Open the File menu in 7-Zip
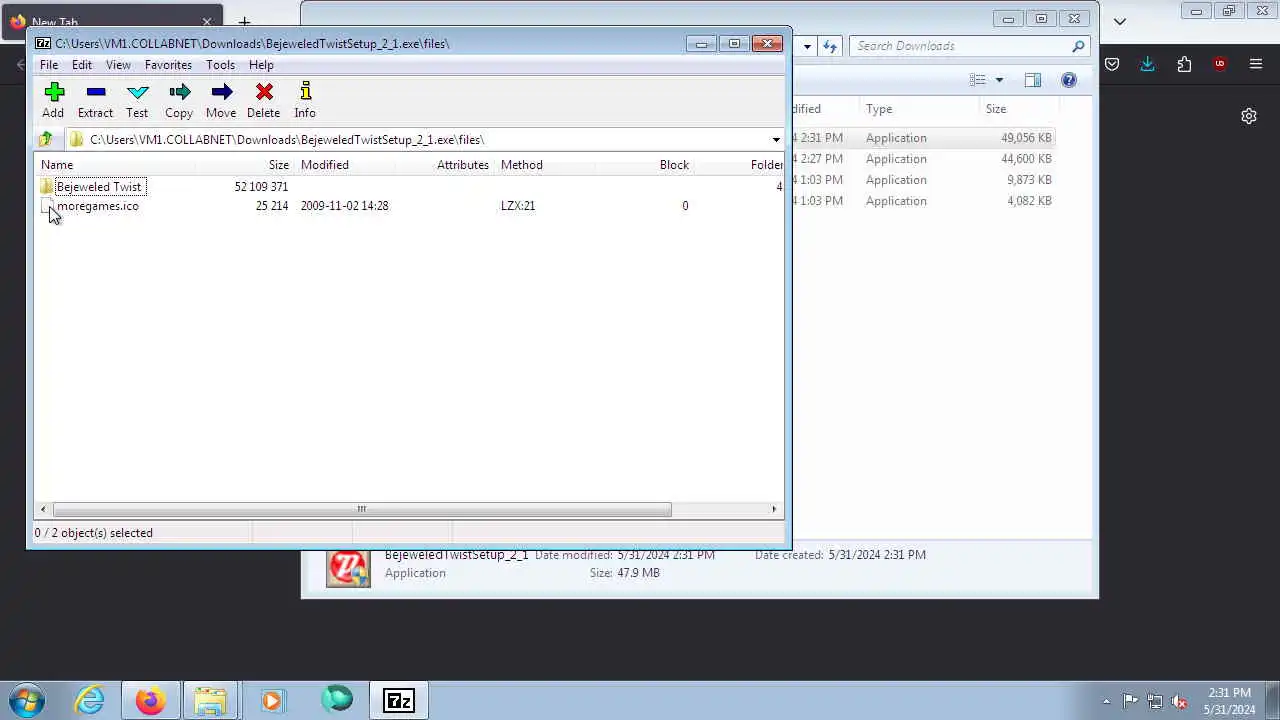Viewport: 1280px width, 720px height. point(49,65)
